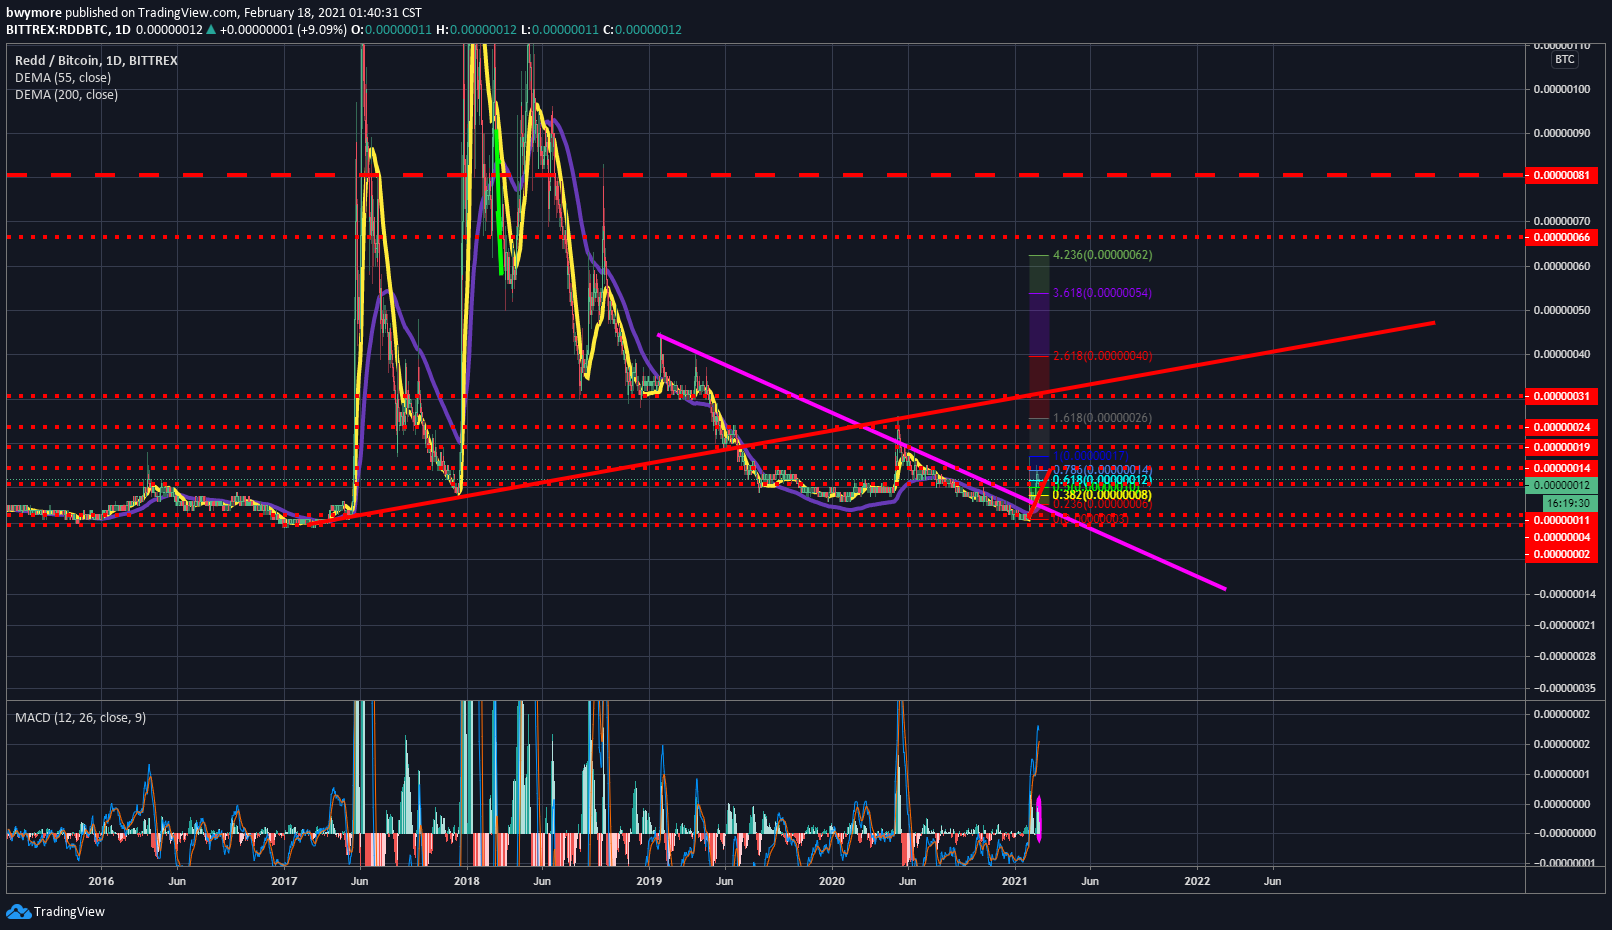This screenshot has width=1612, height=930.
Task: Click the 2016 label on time axis
Action: (101, 881)
